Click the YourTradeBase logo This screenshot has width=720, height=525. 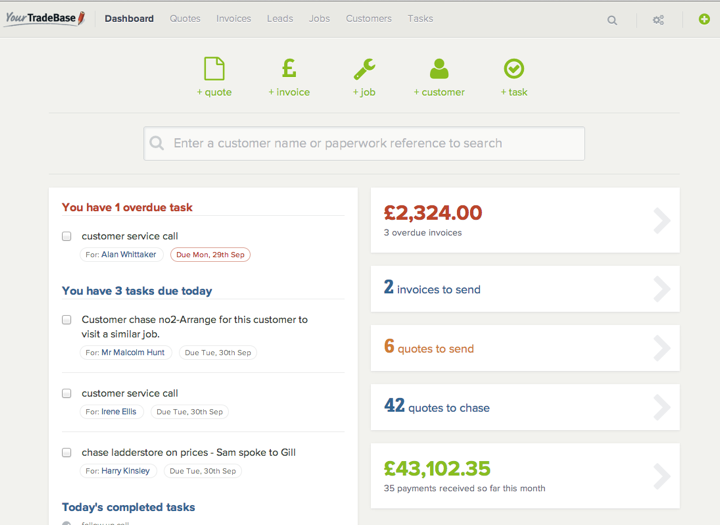(45, 18)
